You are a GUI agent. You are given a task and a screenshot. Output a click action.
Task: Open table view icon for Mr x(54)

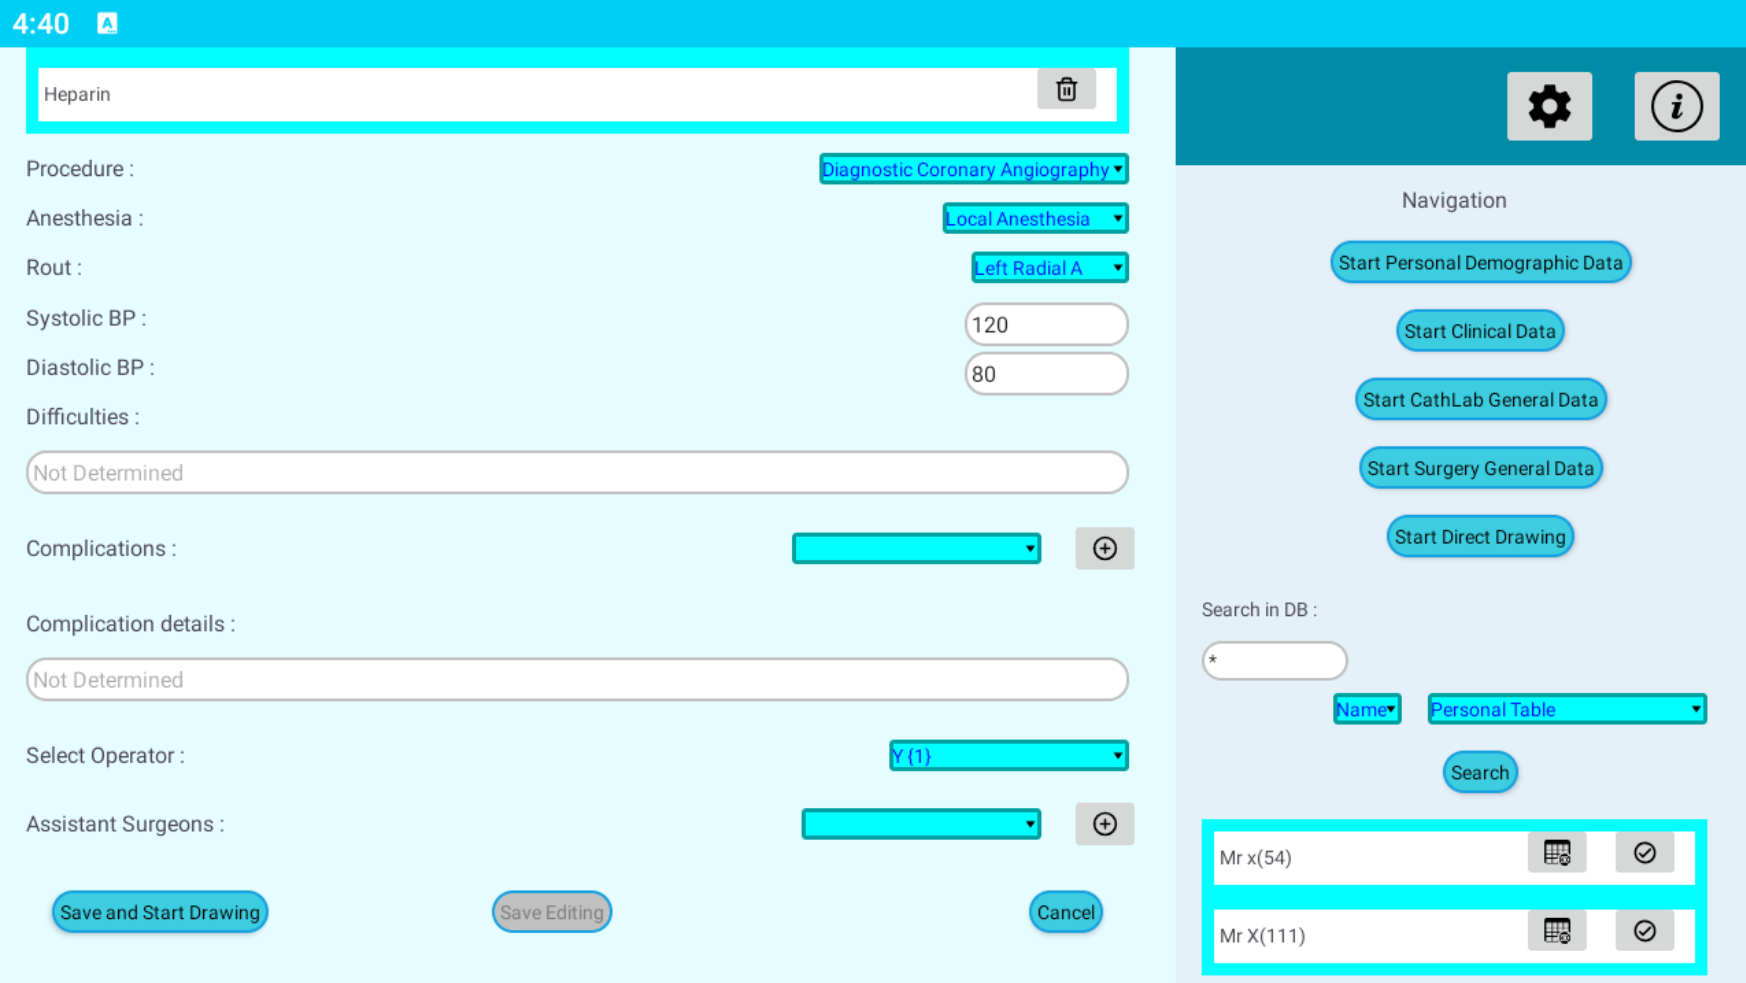pos(1556,853)
